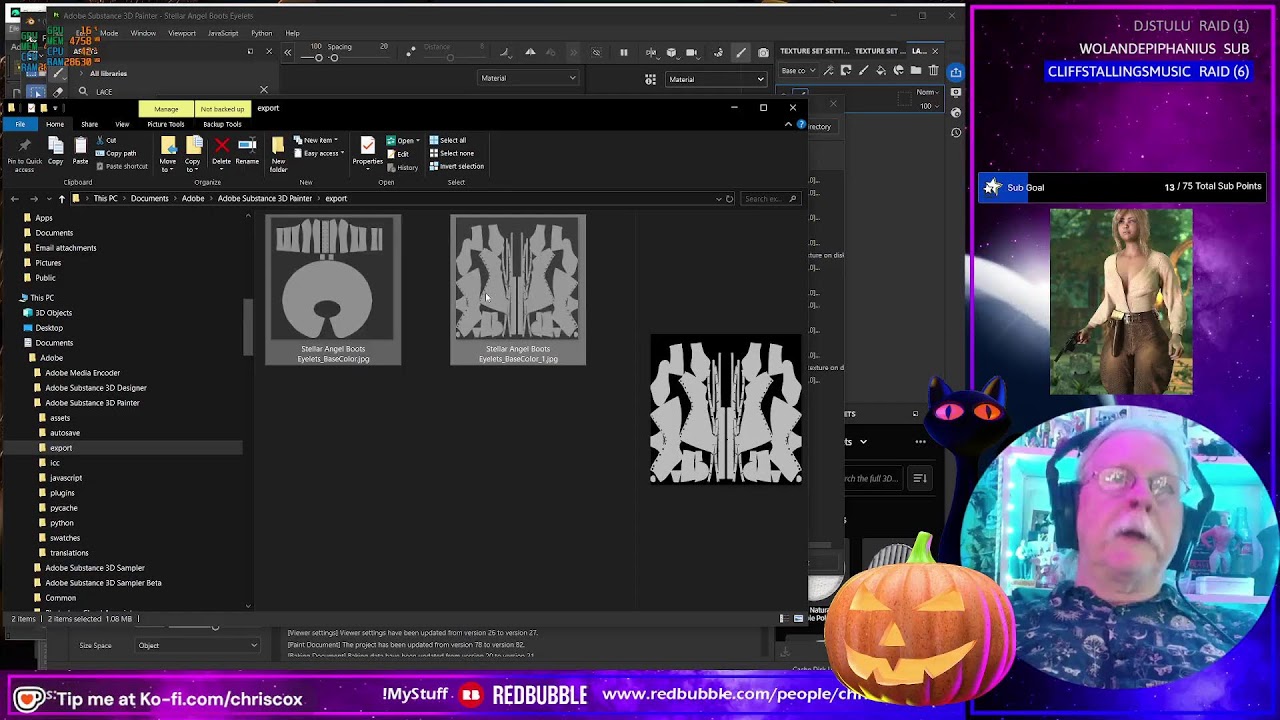This screenshot has height=720, width=1280.
Task: Open the Picture Tools tab
Action: tap(166, 124)
